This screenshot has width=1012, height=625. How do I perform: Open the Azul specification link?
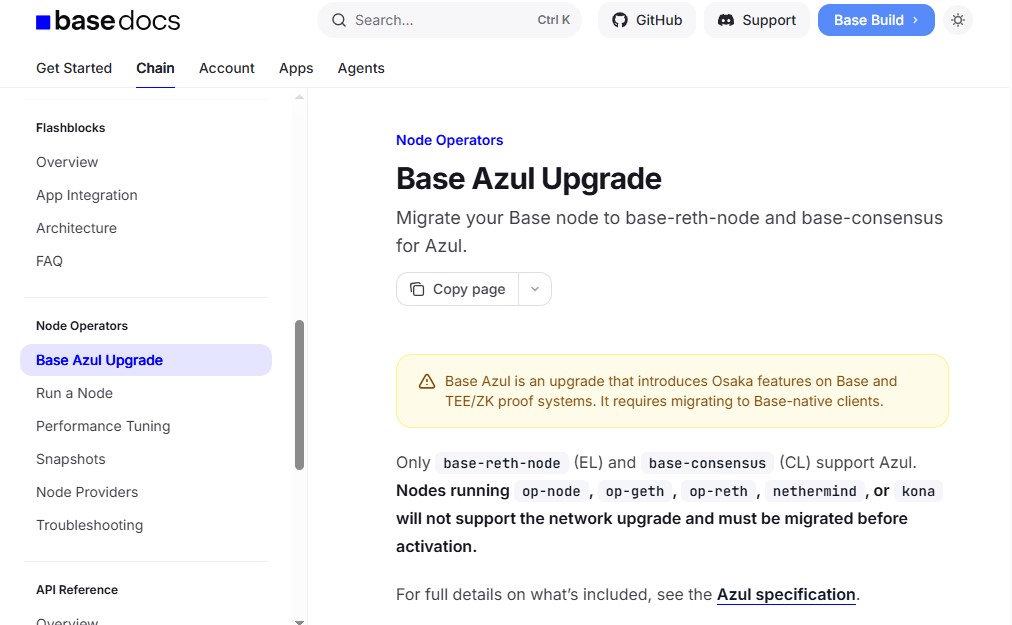tap(786, 595)
